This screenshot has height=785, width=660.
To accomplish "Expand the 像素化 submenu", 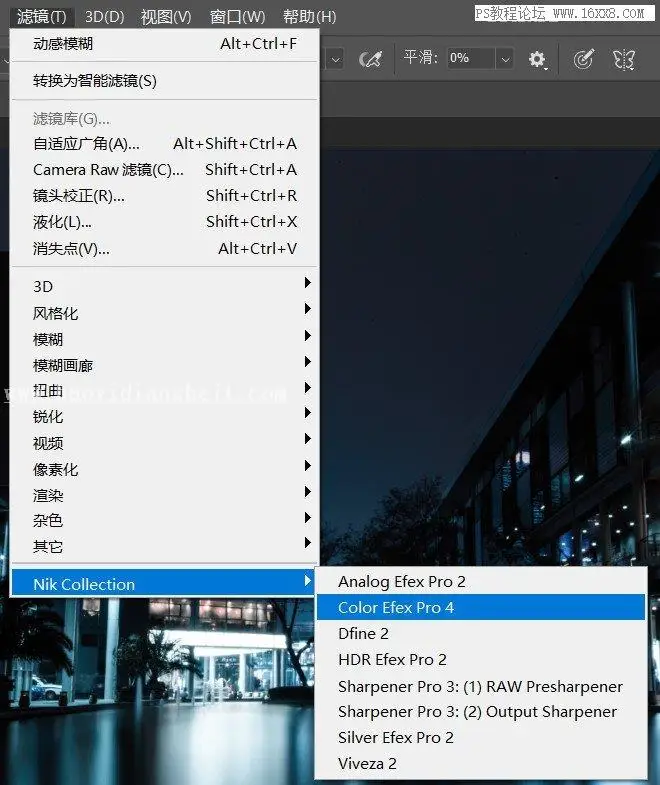I will coord(165,469).
